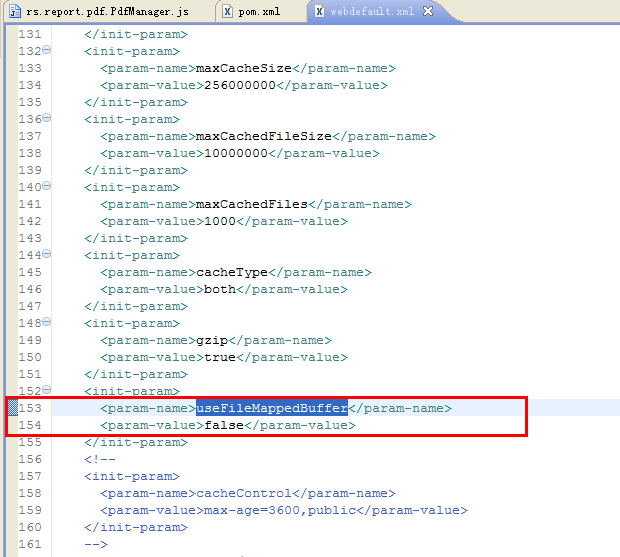Click the cacheControl text on line 158
The height and width of the screenshot is (557, 620).
(244, 493)
